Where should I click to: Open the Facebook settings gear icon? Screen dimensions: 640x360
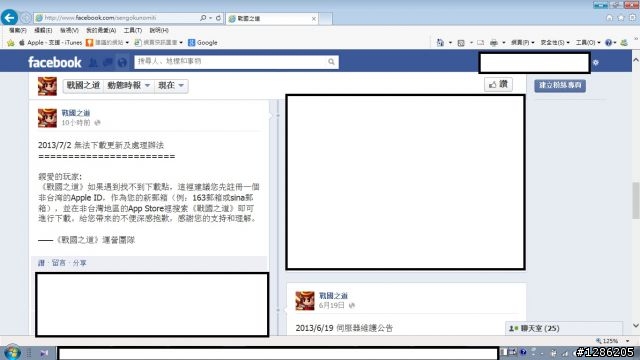point(596,62)
